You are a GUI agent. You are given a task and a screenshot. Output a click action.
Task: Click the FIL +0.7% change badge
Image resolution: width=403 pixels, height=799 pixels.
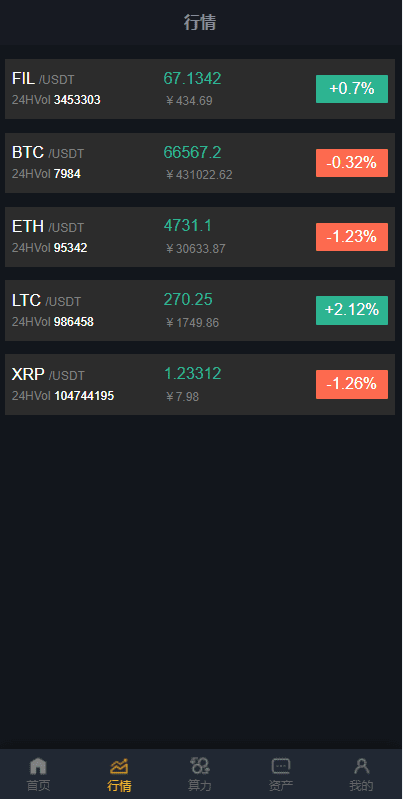click(352, 89)
